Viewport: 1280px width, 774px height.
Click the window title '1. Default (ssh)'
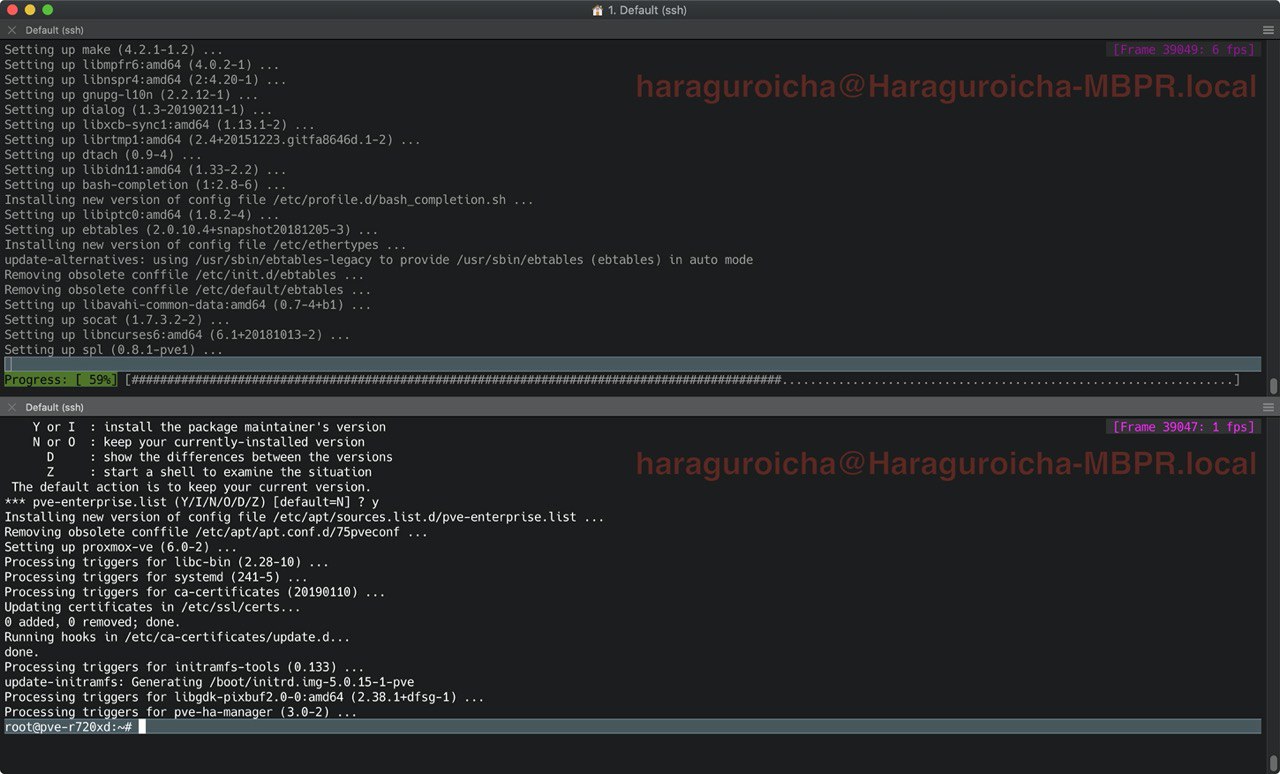click(x=647, y=10)
